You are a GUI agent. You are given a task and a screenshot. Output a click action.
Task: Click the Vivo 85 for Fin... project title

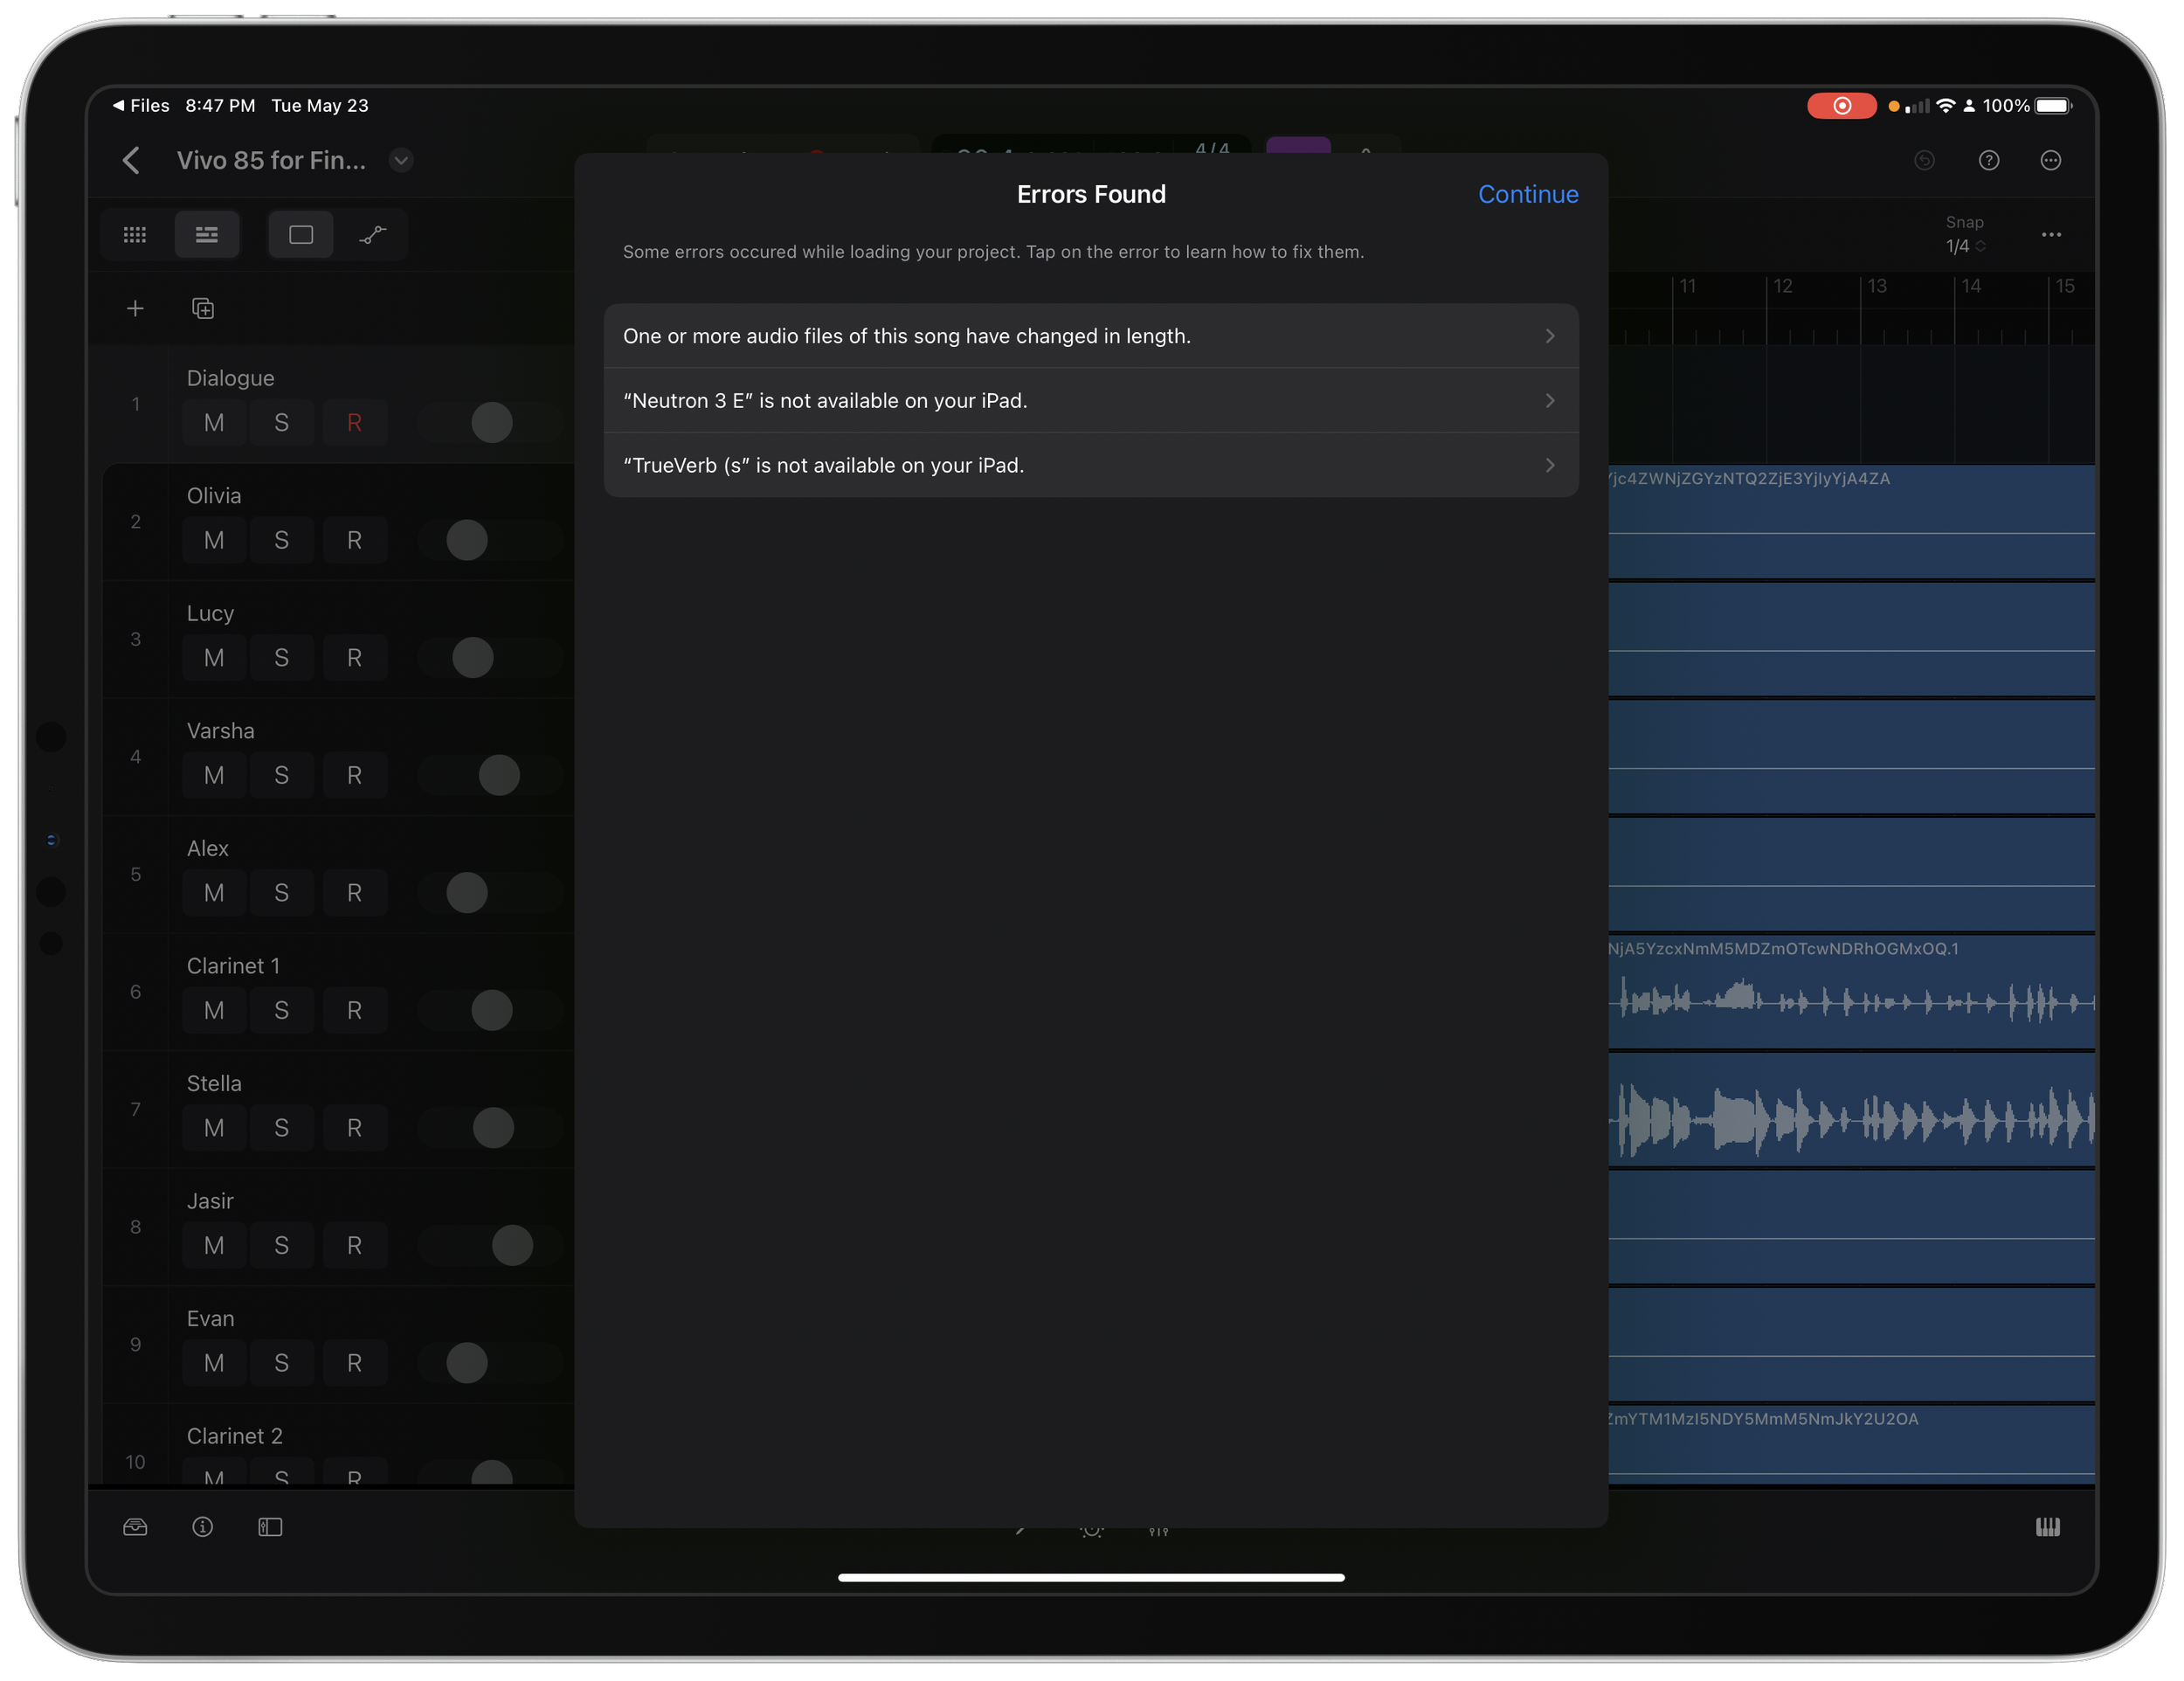pos(271,160)
